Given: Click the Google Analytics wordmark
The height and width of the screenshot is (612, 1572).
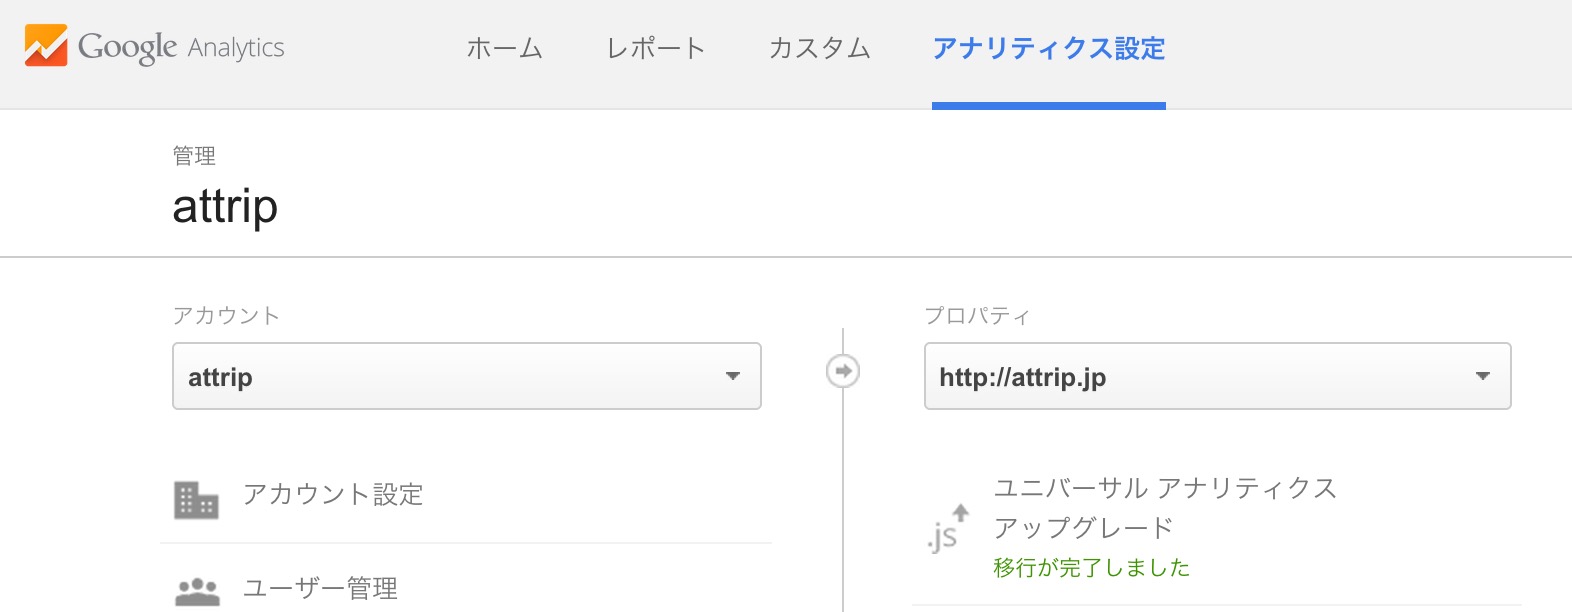Looking at the screenshot, I should [181, 47].
